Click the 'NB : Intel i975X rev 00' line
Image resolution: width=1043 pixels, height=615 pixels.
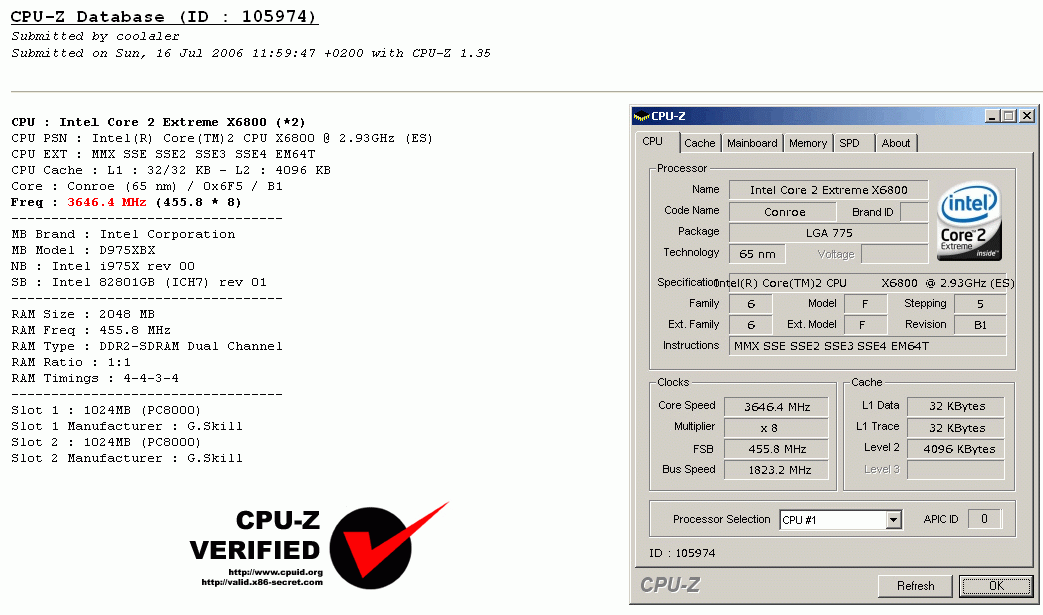click(102, 266)
